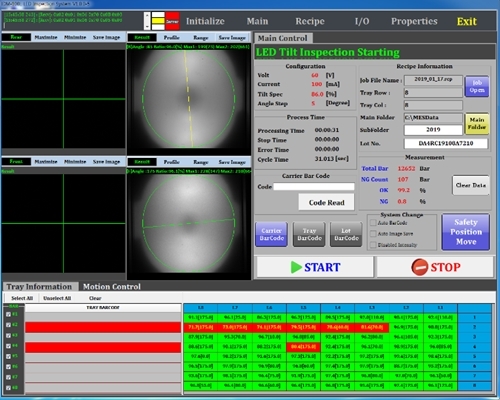Screen dimensions: 500x400
Task: Save Image in lower result panel
Action: pos(232,162)
